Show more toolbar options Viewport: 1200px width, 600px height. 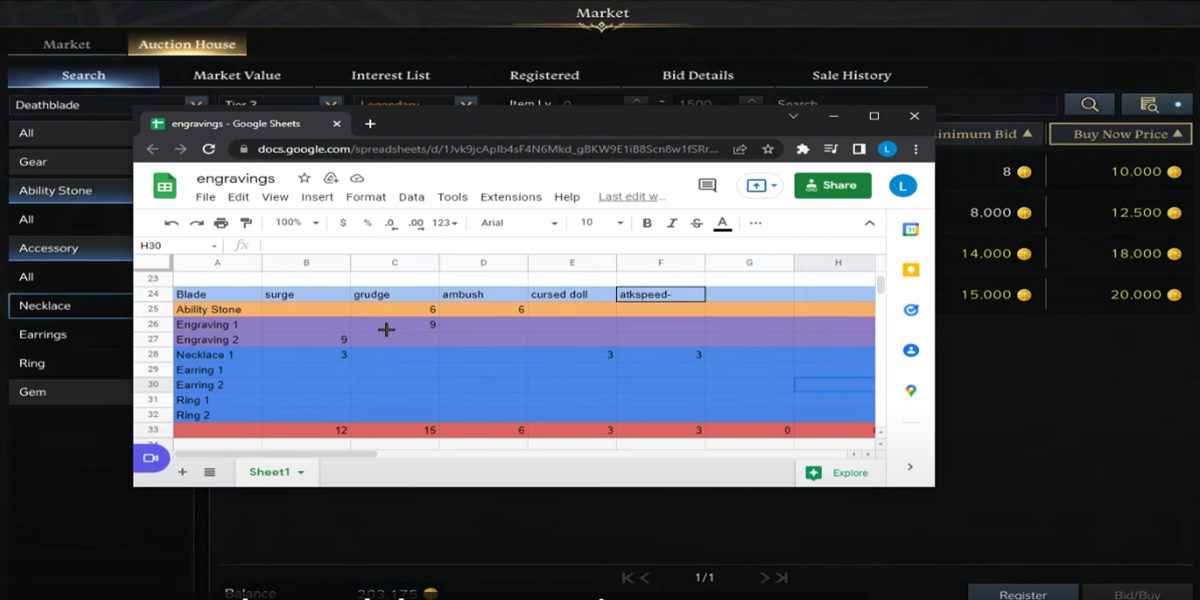(x=755, y=223)
